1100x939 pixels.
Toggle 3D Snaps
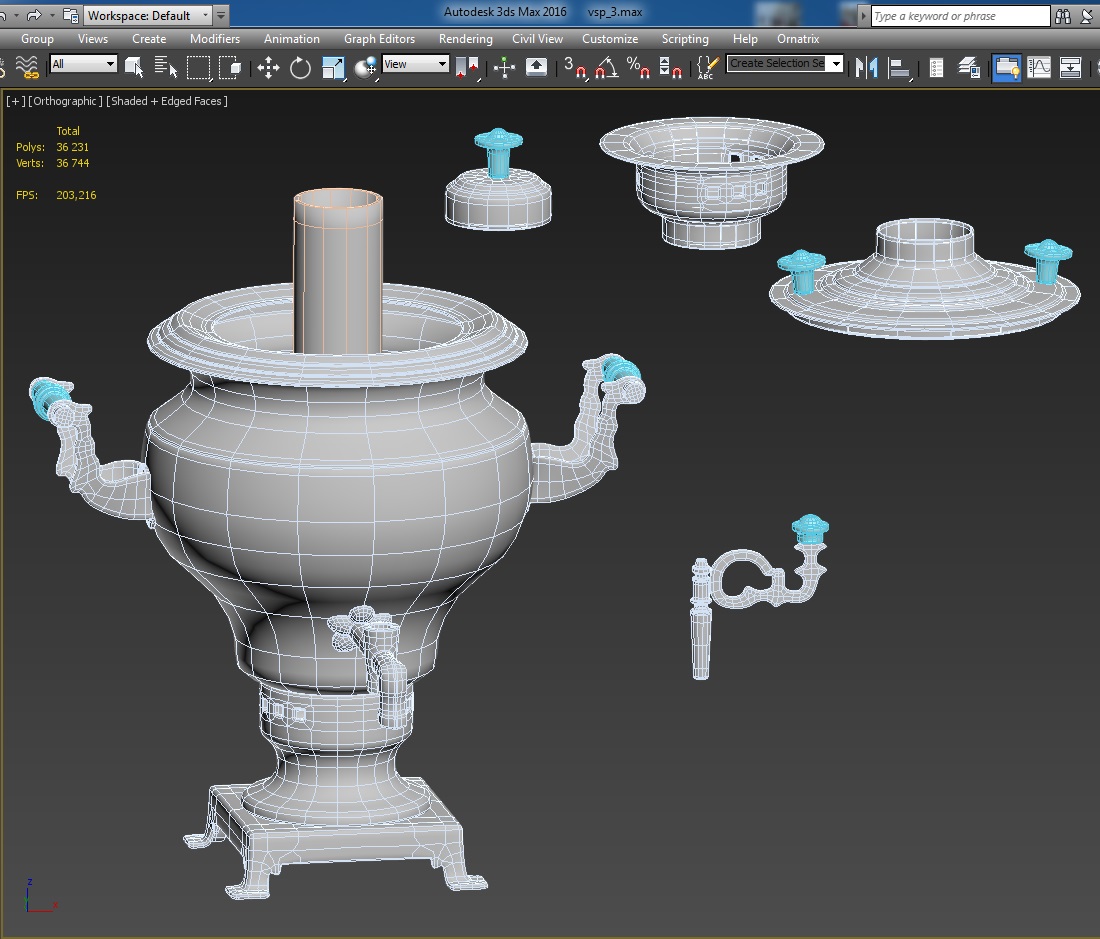click(574, 68)
